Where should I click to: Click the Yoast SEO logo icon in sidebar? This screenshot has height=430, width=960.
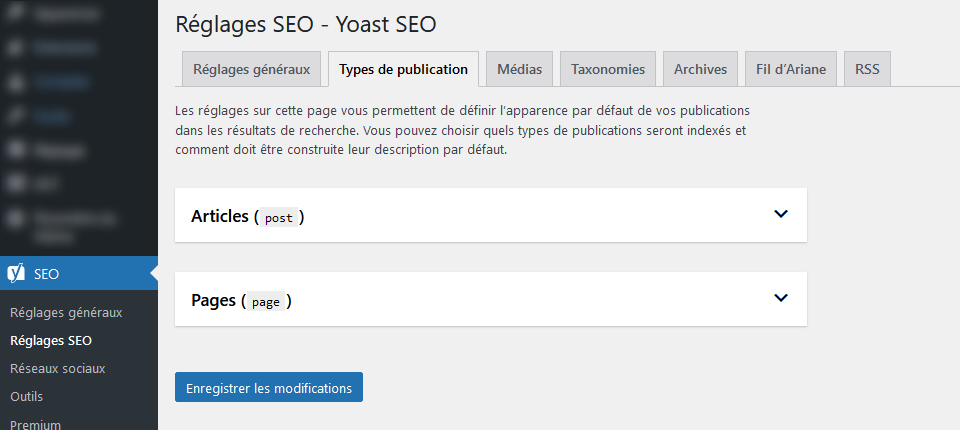[16, 274]
